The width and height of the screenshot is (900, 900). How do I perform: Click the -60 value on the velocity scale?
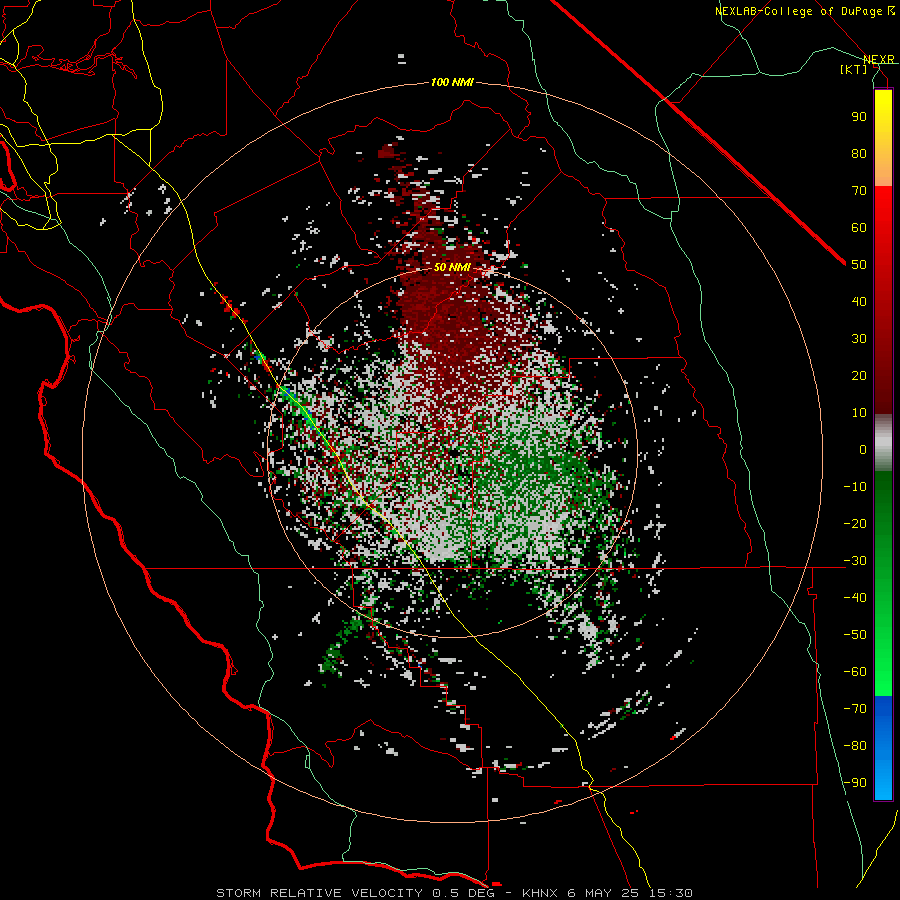click(x=855, y=672)
